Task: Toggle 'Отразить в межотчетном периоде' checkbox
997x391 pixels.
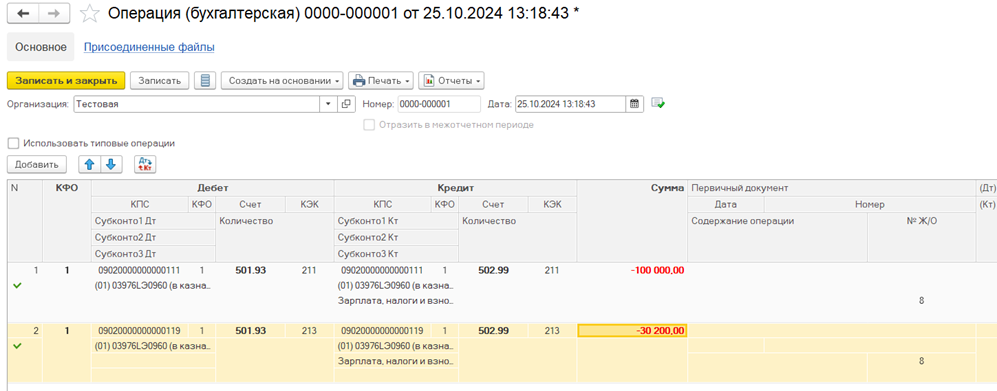Action: (x=369, y=125)
